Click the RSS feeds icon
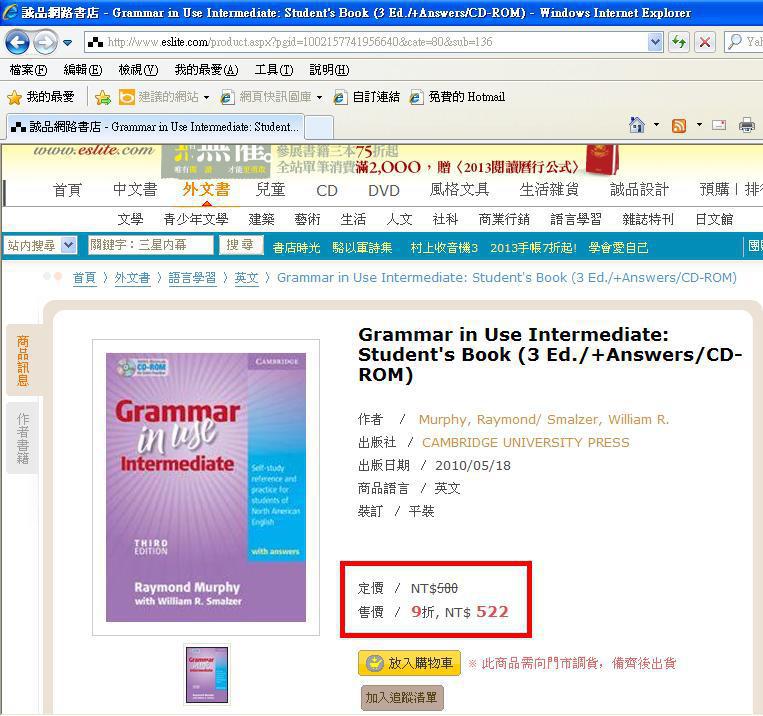Screen dimensions: 763x716 click(679, 126)
